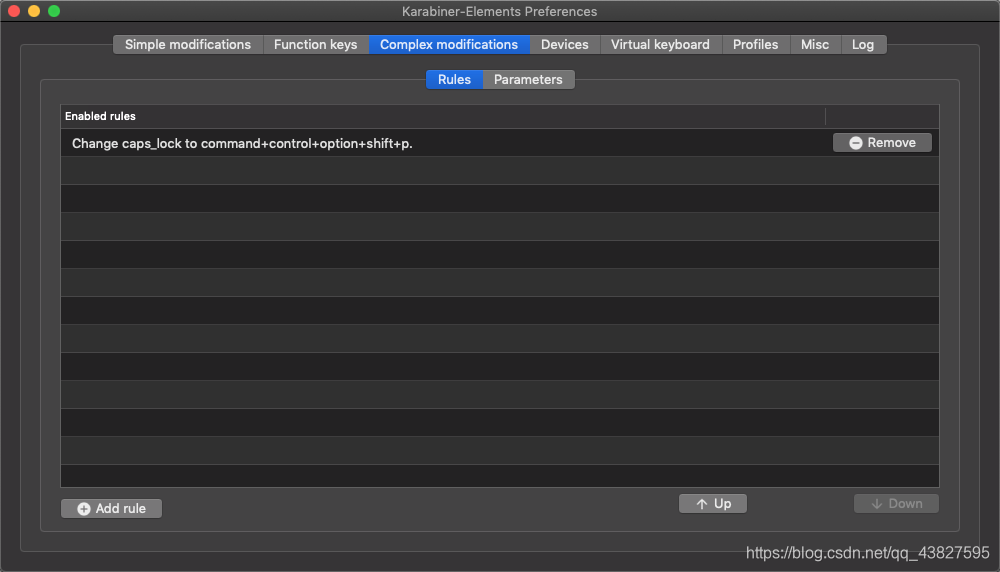Move the rule Up
1000x572 pixels.
(x=712, y=504)
